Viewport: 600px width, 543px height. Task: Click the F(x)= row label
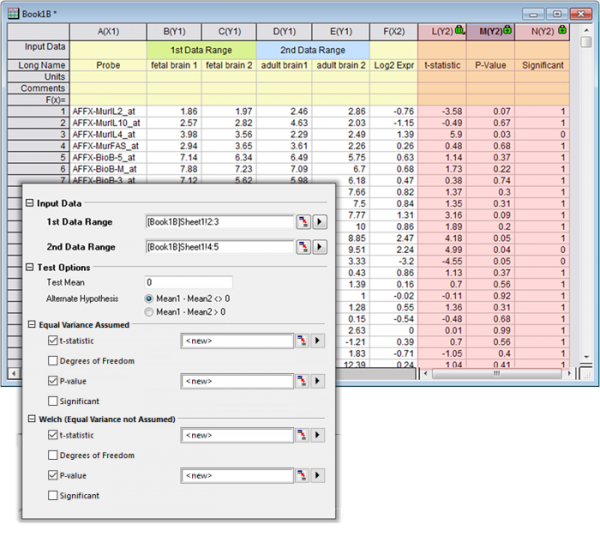coord(38,100)
